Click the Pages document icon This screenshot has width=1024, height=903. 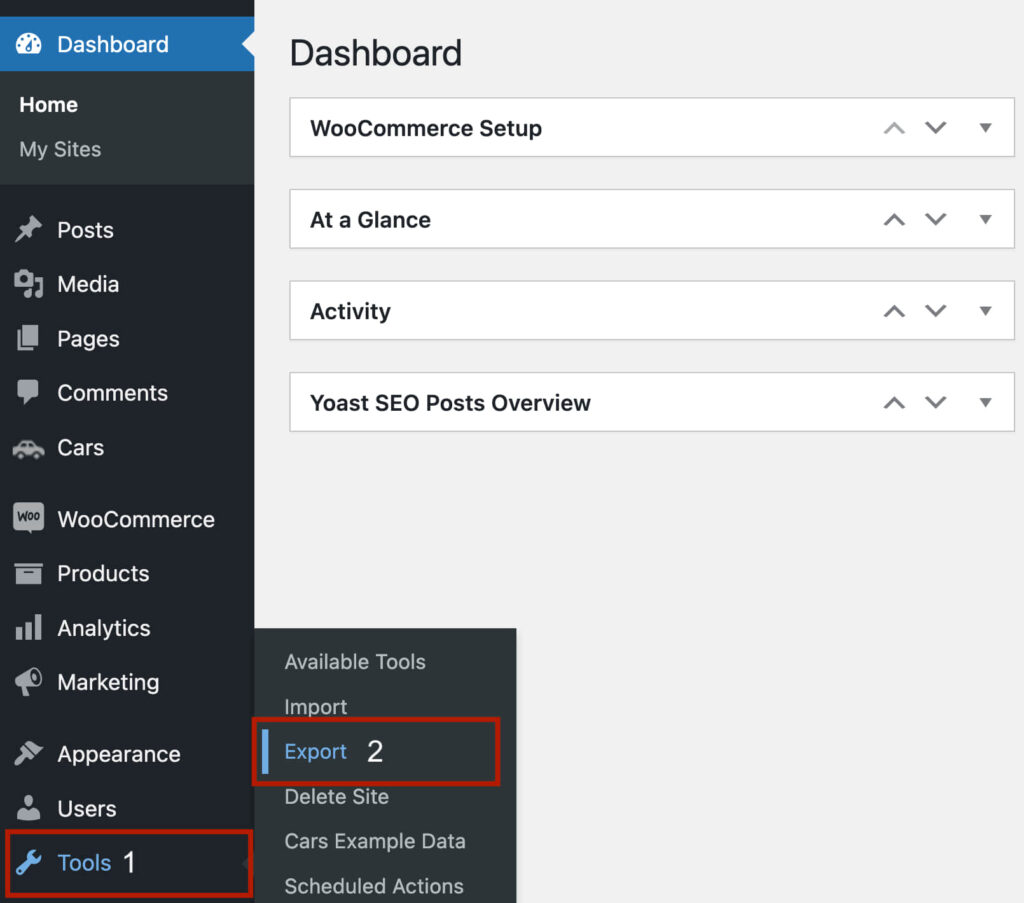(x=29, y=338)
